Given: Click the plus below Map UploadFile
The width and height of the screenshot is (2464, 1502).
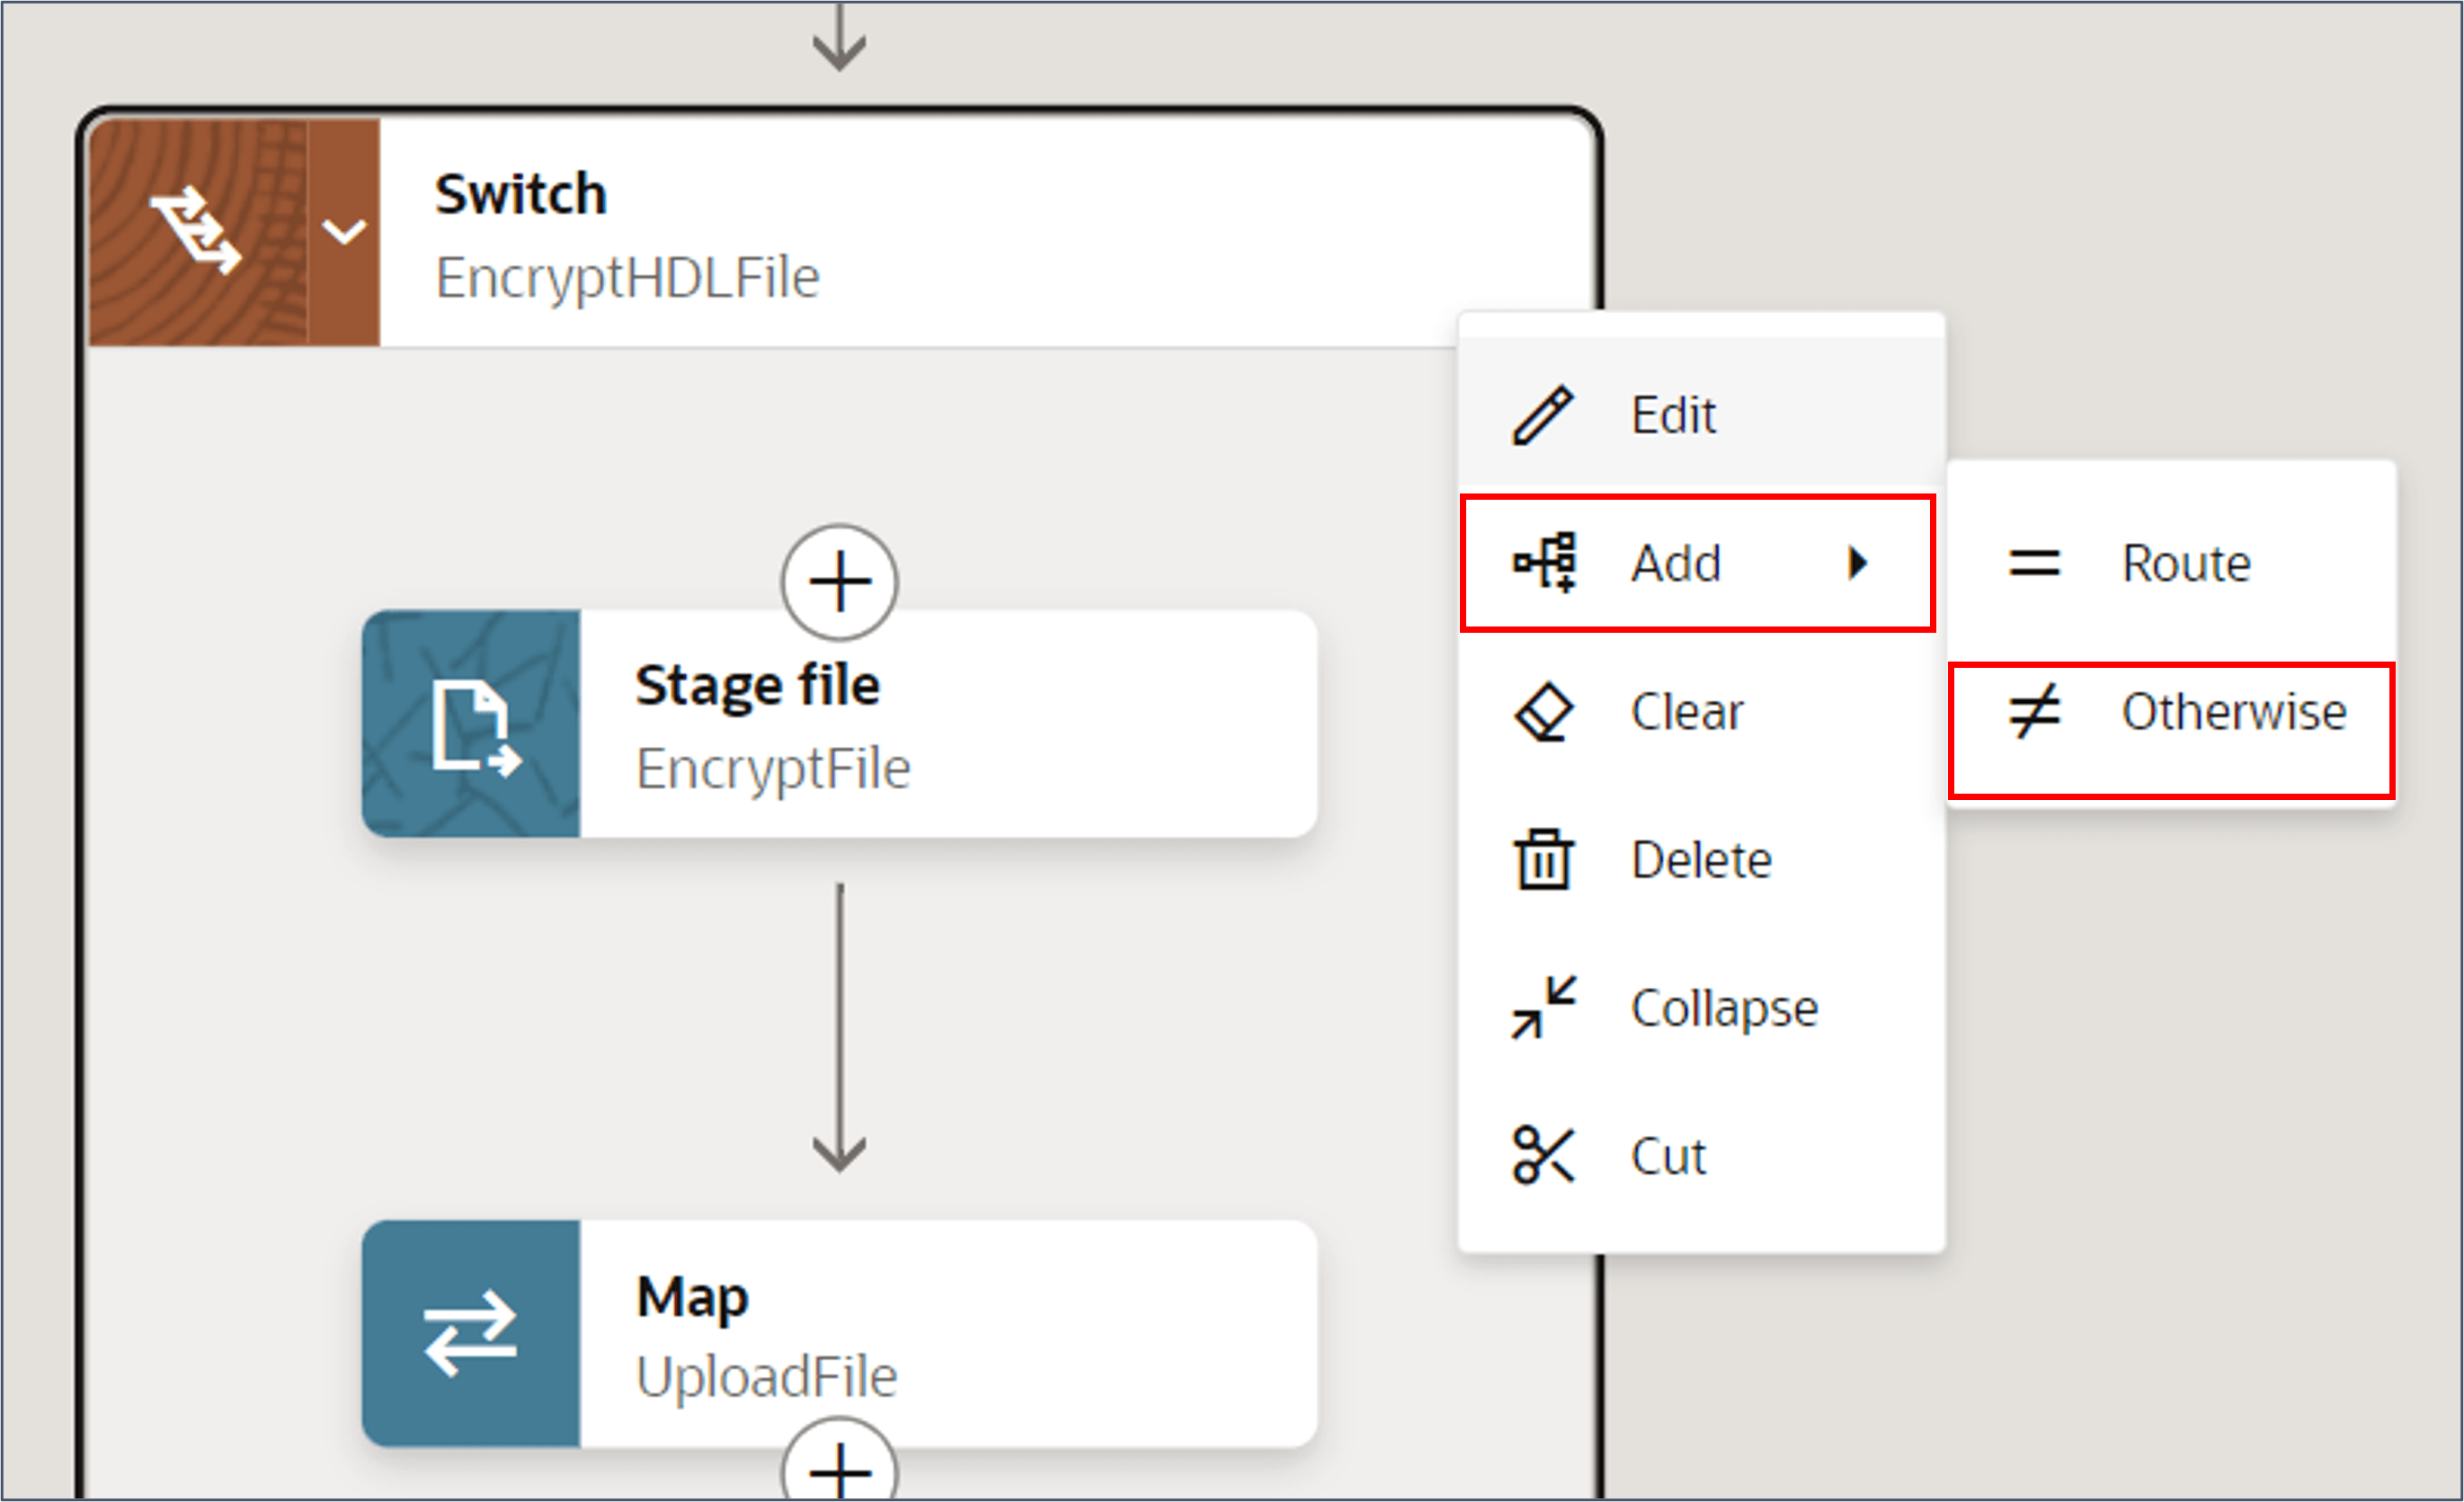Looking at the screenshot, I should pos(839,1462).
